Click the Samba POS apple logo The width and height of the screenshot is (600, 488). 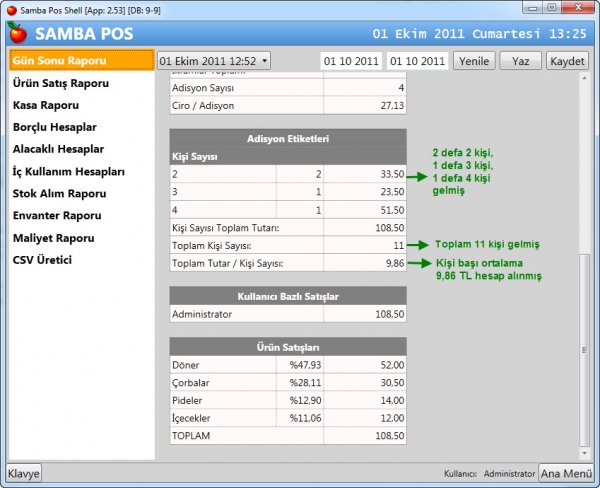[x=18, y=33]
